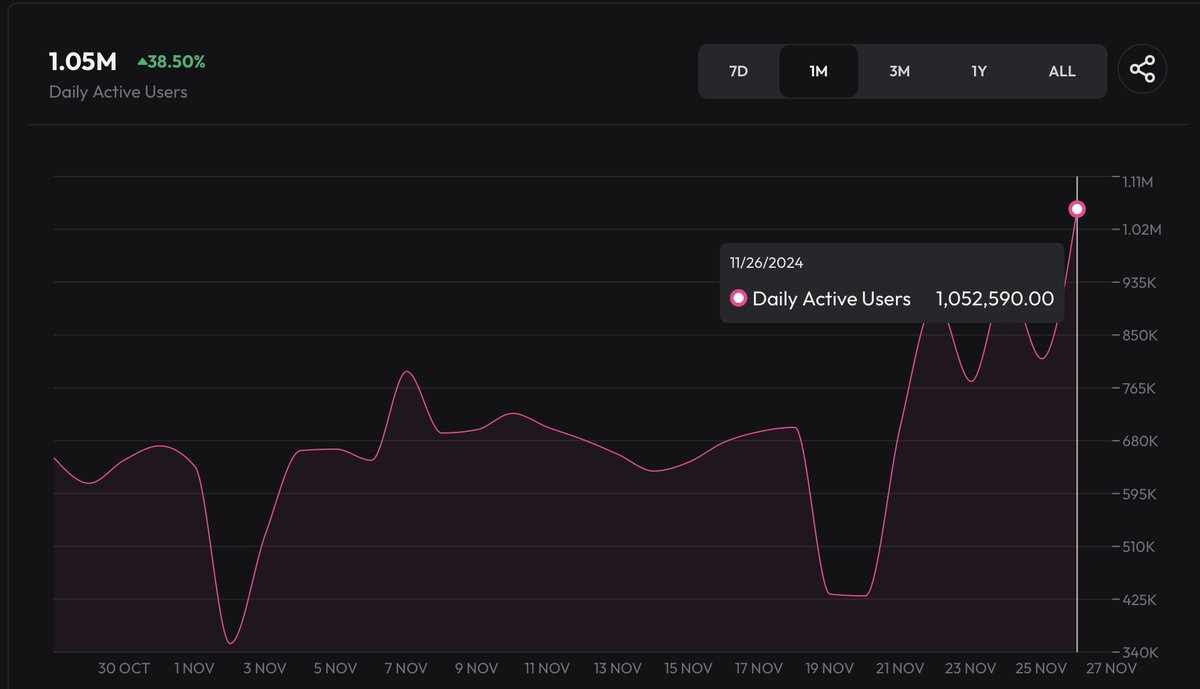This screenshot has width=1200, height=689.
Task: Click the Daily Active Users subtitle
Action: 118,92
